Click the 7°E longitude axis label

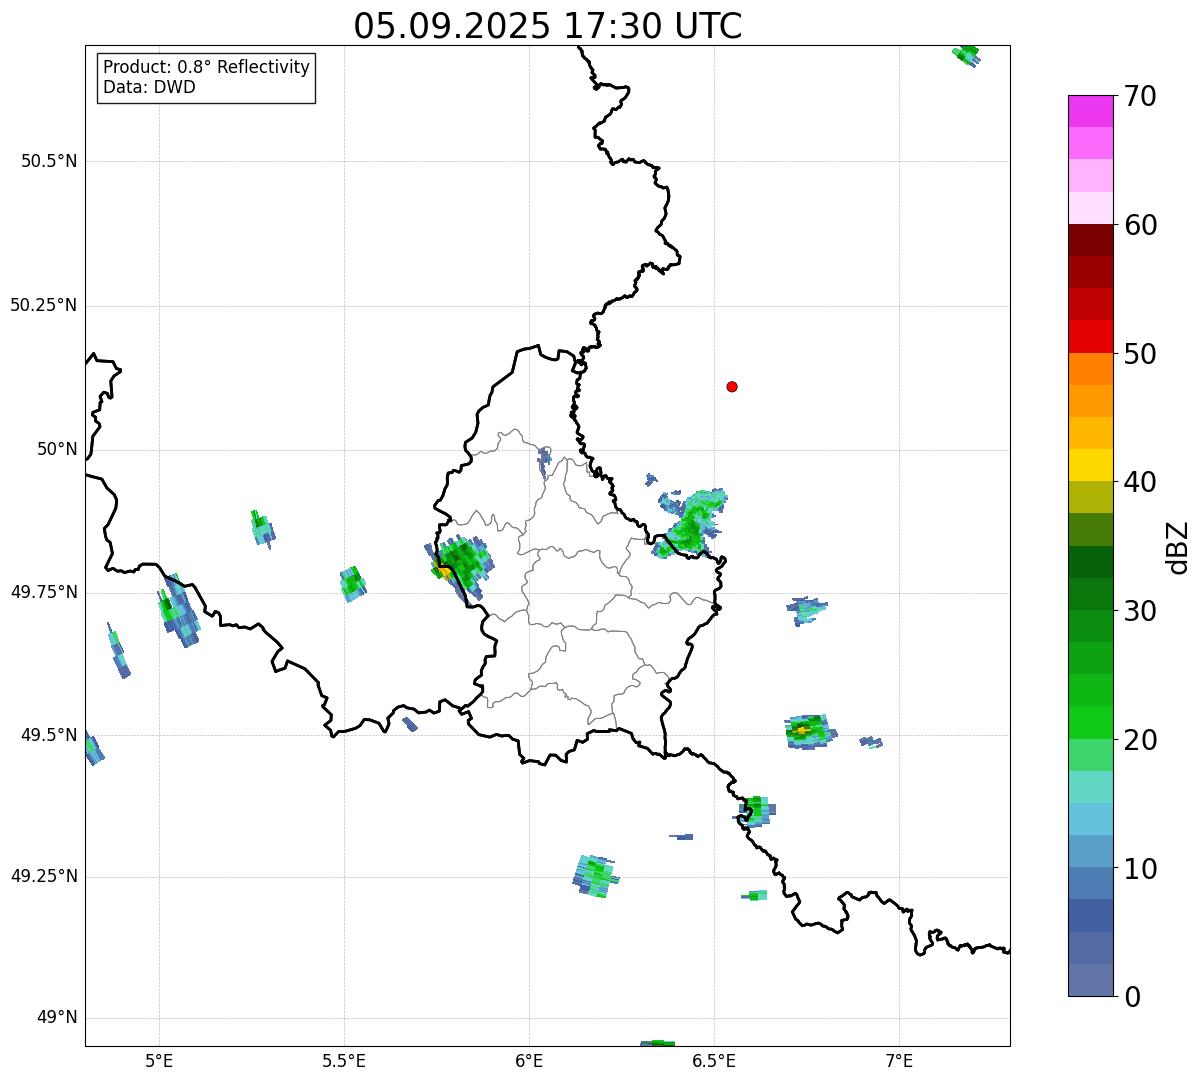[900, 1060]
